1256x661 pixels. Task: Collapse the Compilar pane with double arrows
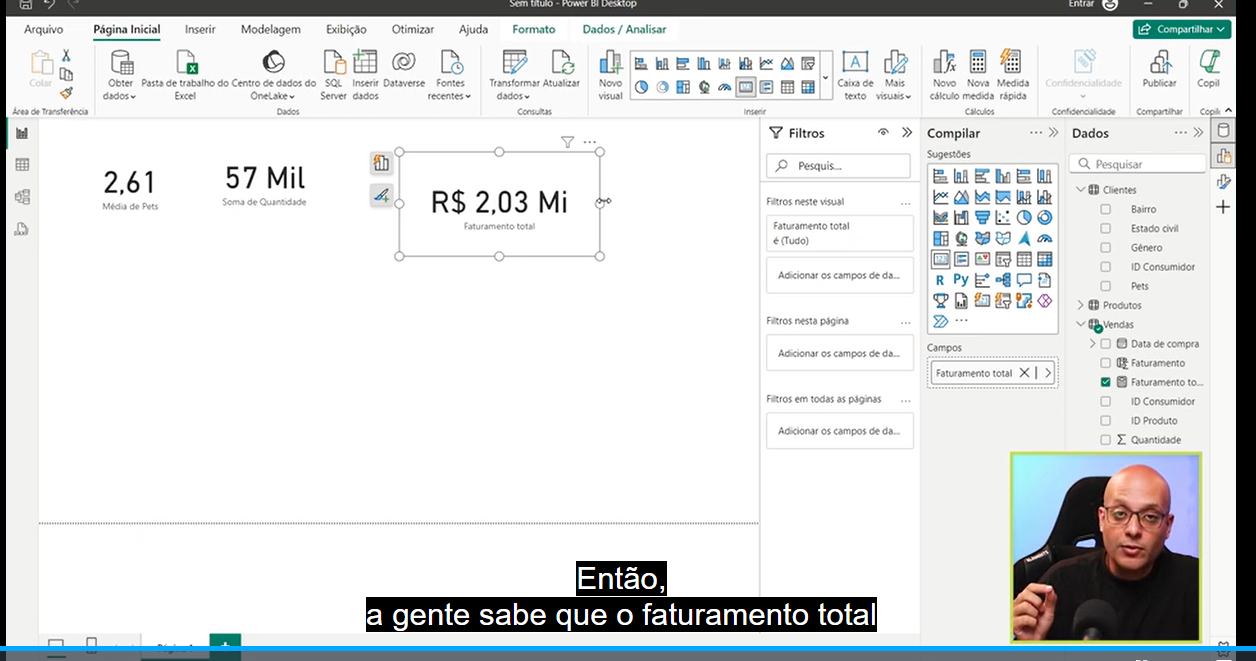1053,132
